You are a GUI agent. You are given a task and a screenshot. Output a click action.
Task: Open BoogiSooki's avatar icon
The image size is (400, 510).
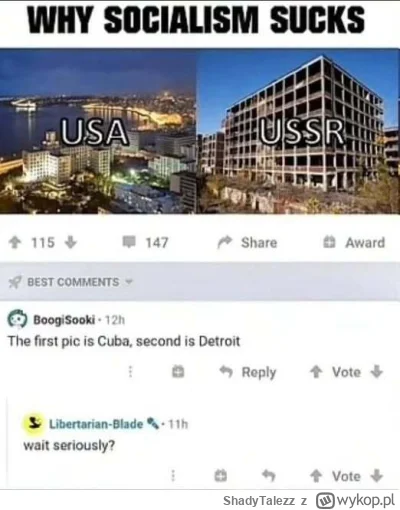pyautogui.click(x=17, y=319)
